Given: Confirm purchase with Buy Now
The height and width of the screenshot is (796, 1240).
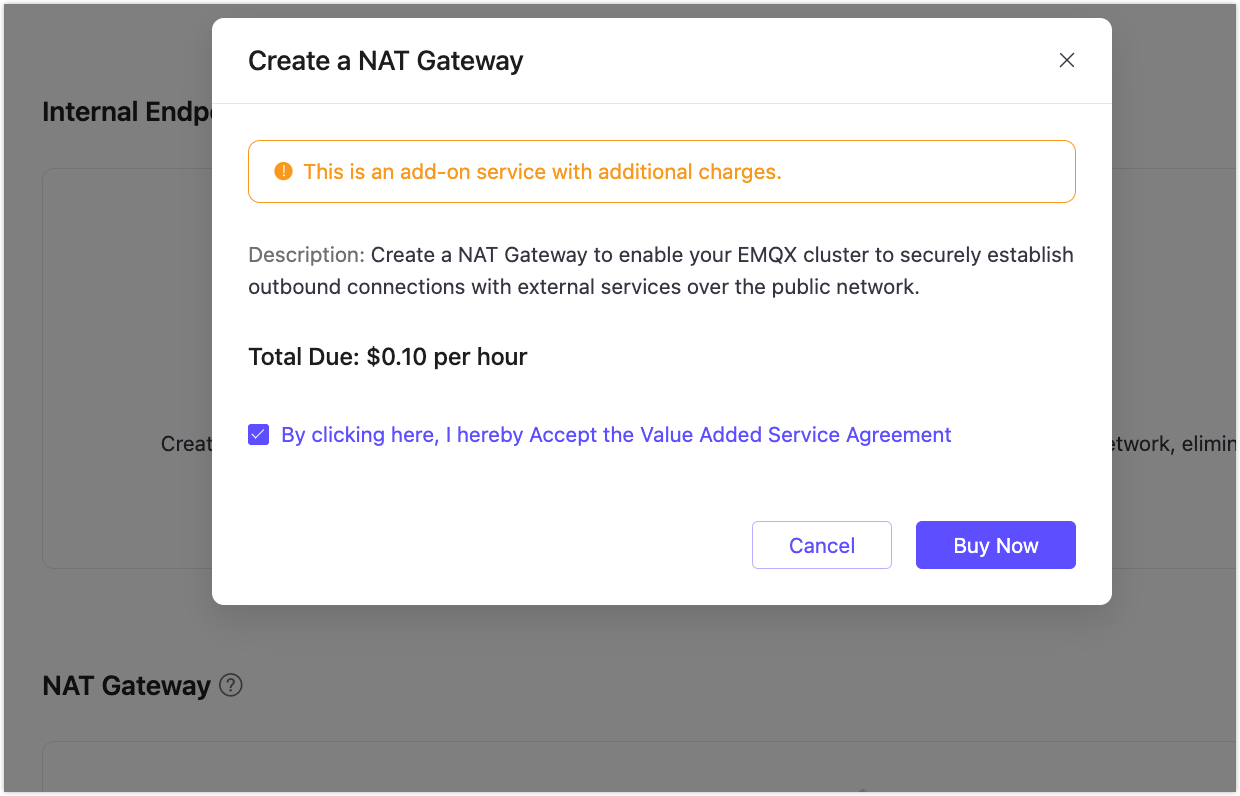Looking at the screenshot, I should [995, 545].
